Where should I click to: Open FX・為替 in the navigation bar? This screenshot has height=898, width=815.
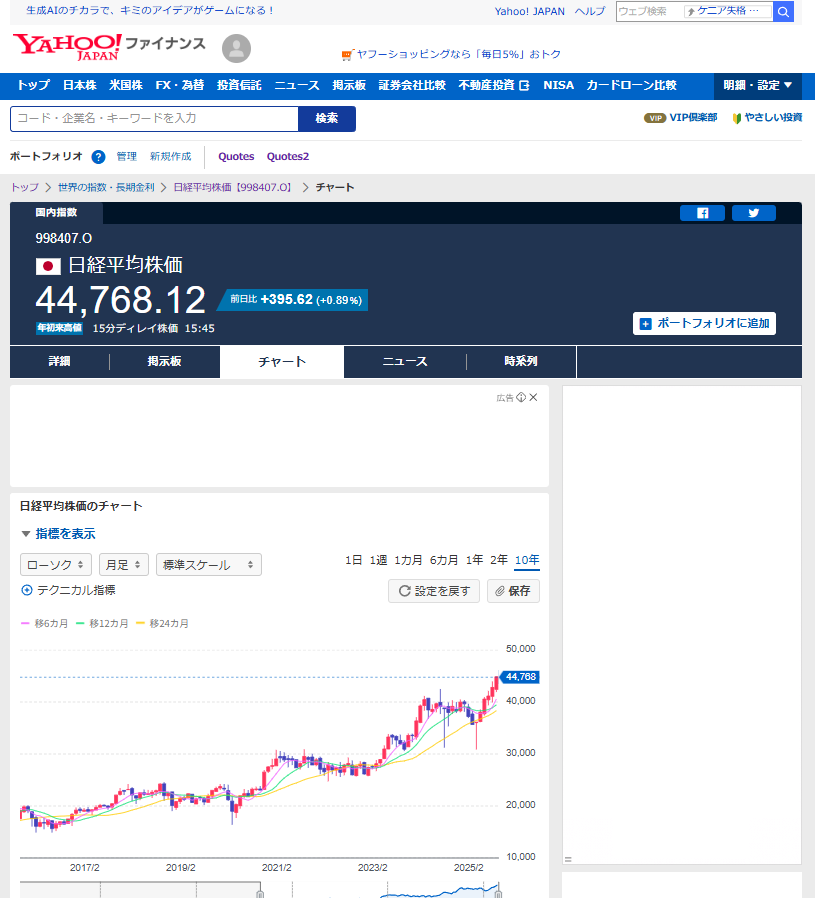tap(180, 86)
